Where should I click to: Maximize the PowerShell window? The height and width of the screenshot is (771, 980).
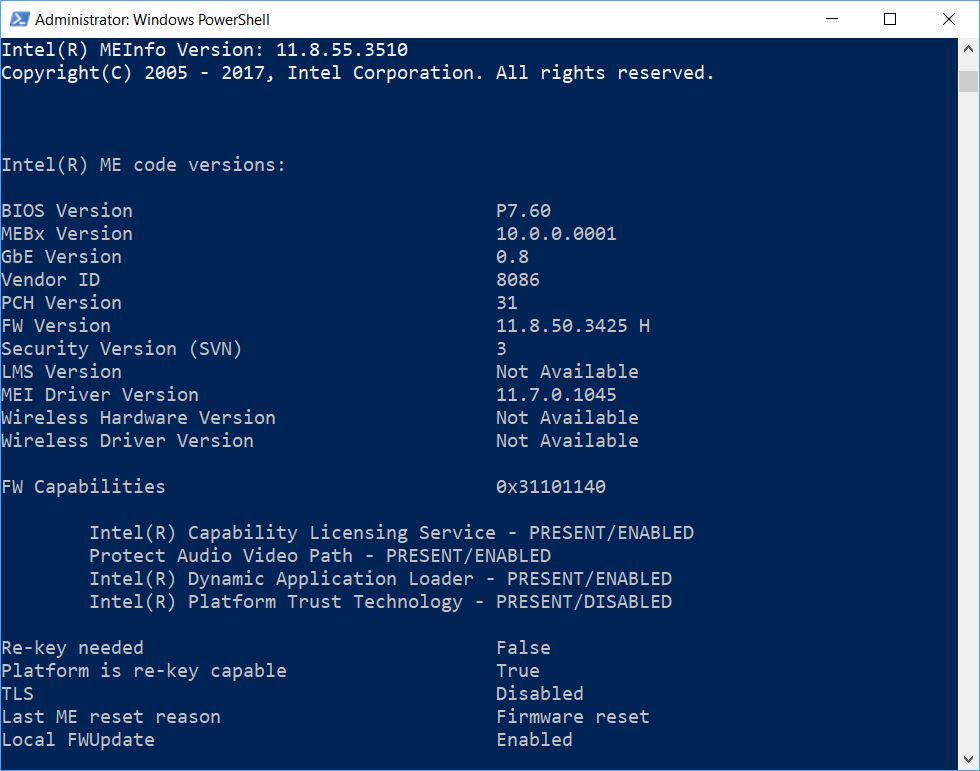tap(890, 19)
